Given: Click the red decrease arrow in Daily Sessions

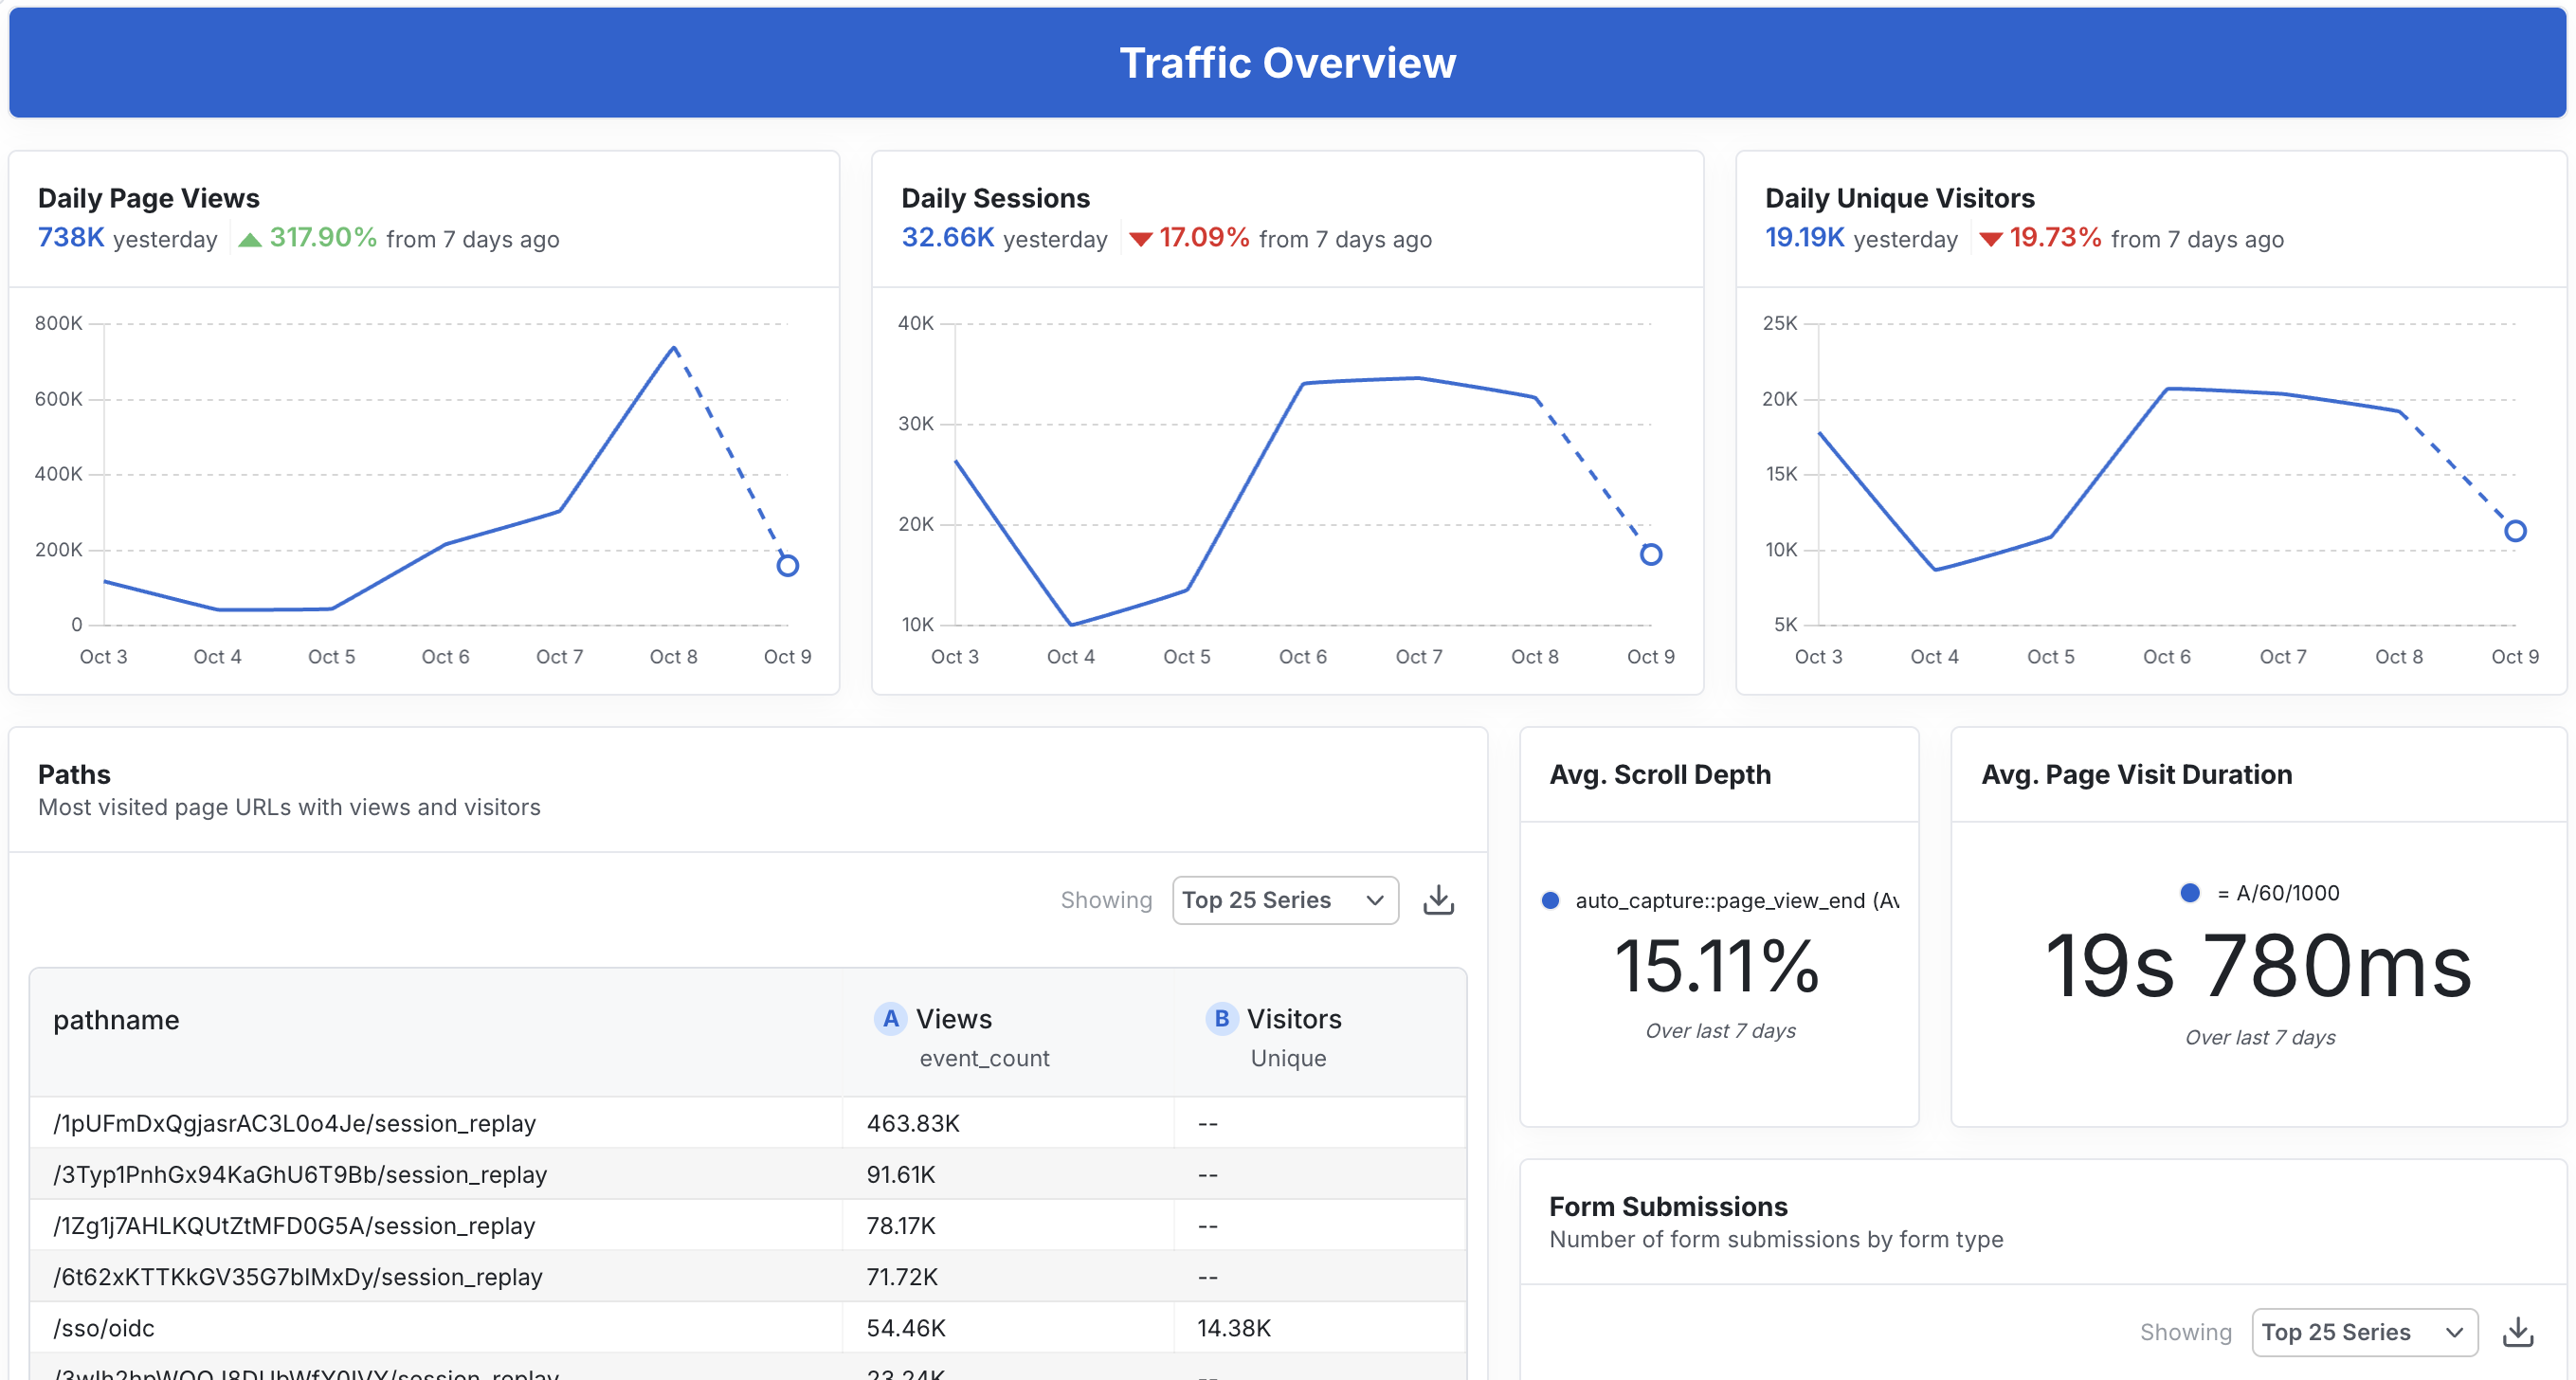Looking at the screenshot, I should click(x=1139, y=238).
